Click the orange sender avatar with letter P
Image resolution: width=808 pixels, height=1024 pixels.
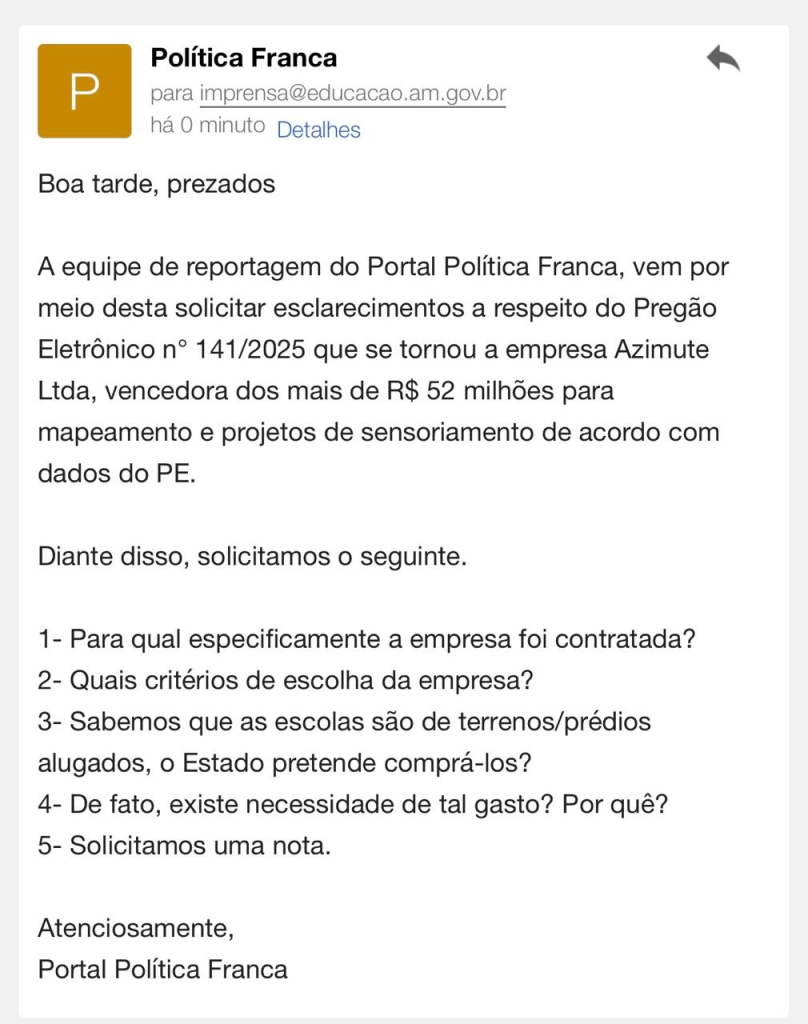[x=84, y=91]
